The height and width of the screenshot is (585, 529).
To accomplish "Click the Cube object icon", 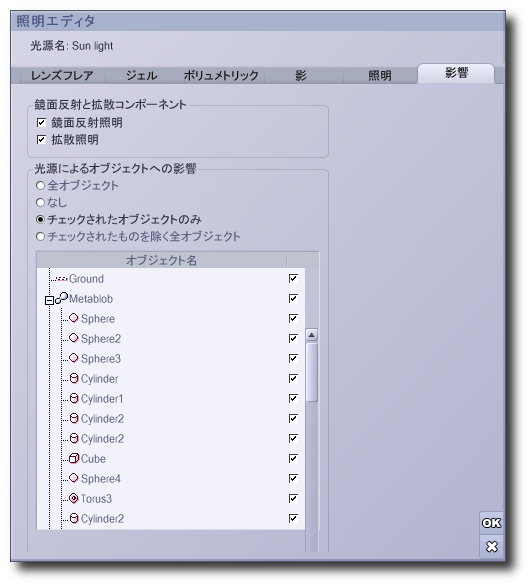I will pyautogui.click(x=74, y=458).
